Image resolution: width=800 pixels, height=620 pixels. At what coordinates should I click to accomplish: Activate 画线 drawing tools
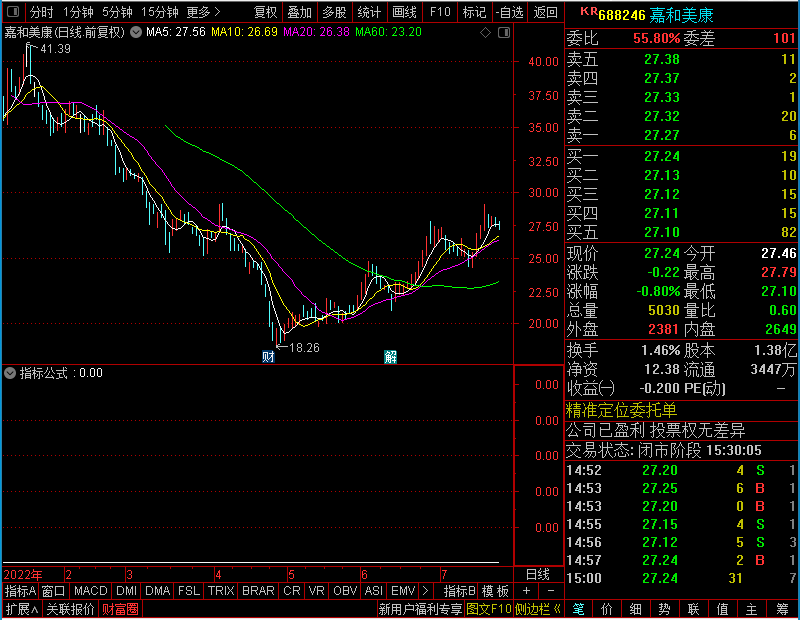tap(404, 12)
